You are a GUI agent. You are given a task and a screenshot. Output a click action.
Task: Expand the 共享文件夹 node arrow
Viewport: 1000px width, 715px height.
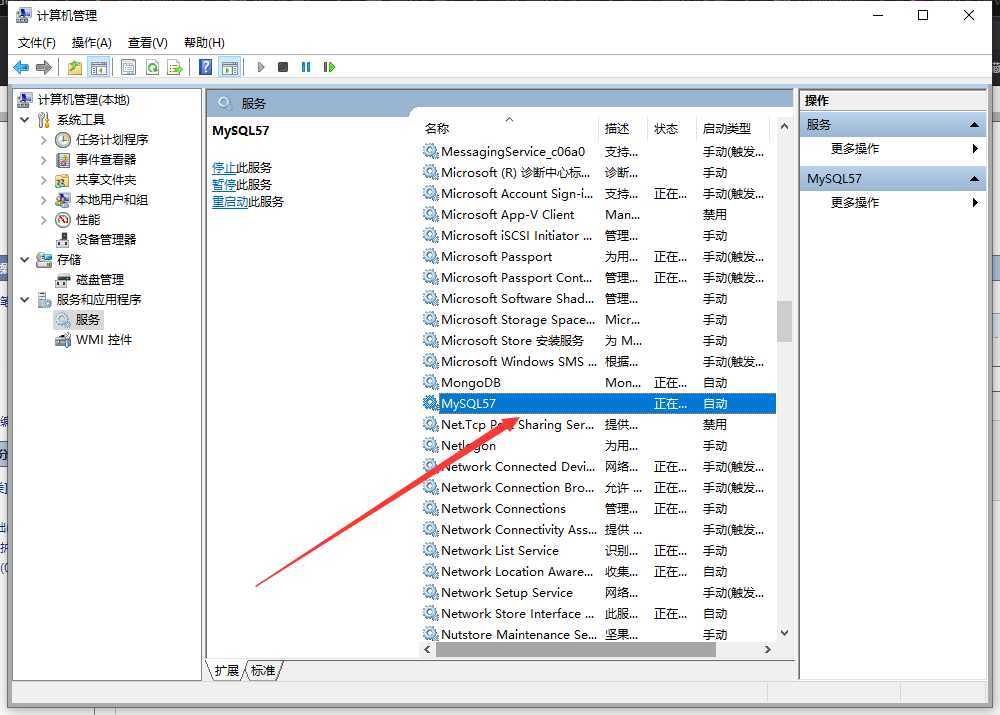pos(43,180)
